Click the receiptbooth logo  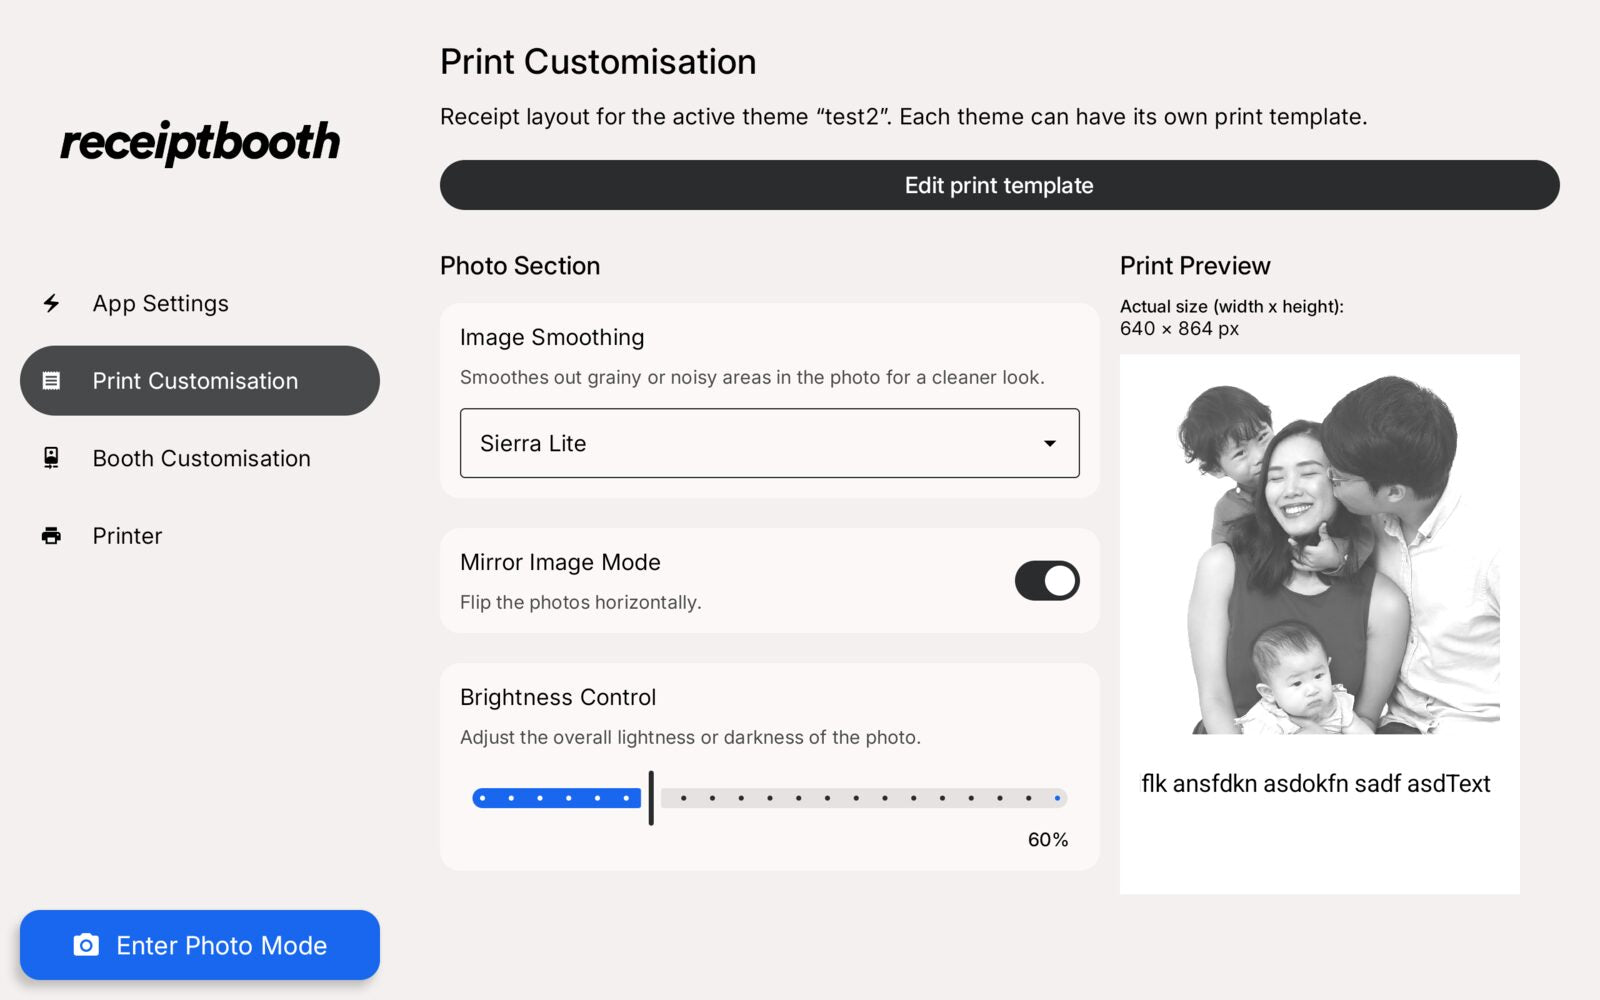pyautogui.click(x=200, y=142)
